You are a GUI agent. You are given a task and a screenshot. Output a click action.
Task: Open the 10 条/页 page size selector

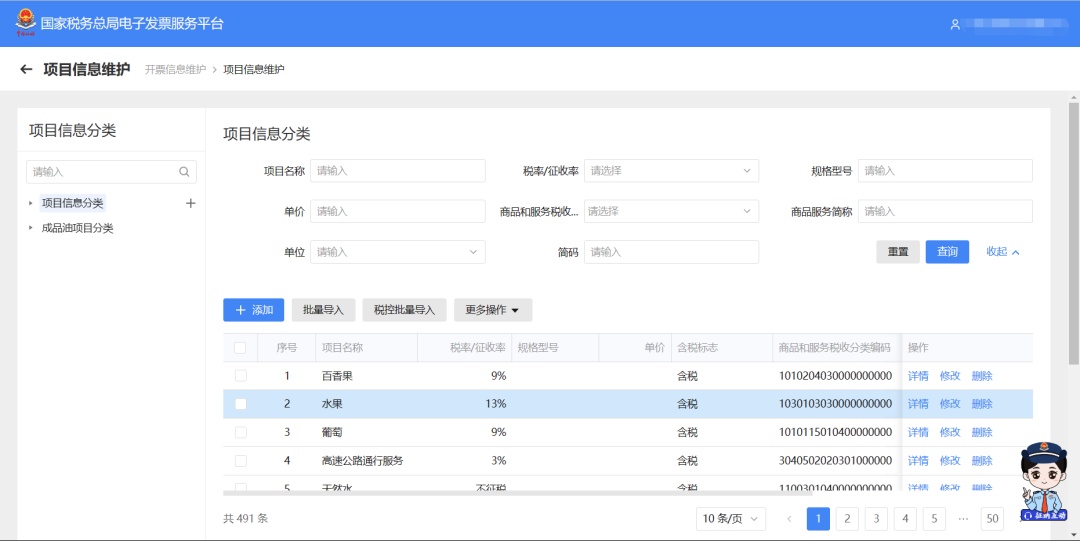pyautogui.click(x=731, y=518)
